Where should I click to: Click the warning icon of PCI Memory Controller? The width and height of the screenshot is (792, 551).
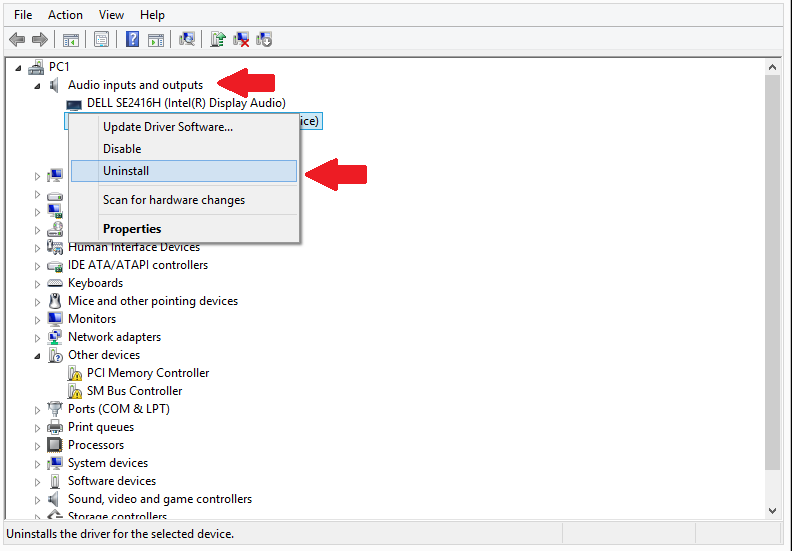click(75, 373)
